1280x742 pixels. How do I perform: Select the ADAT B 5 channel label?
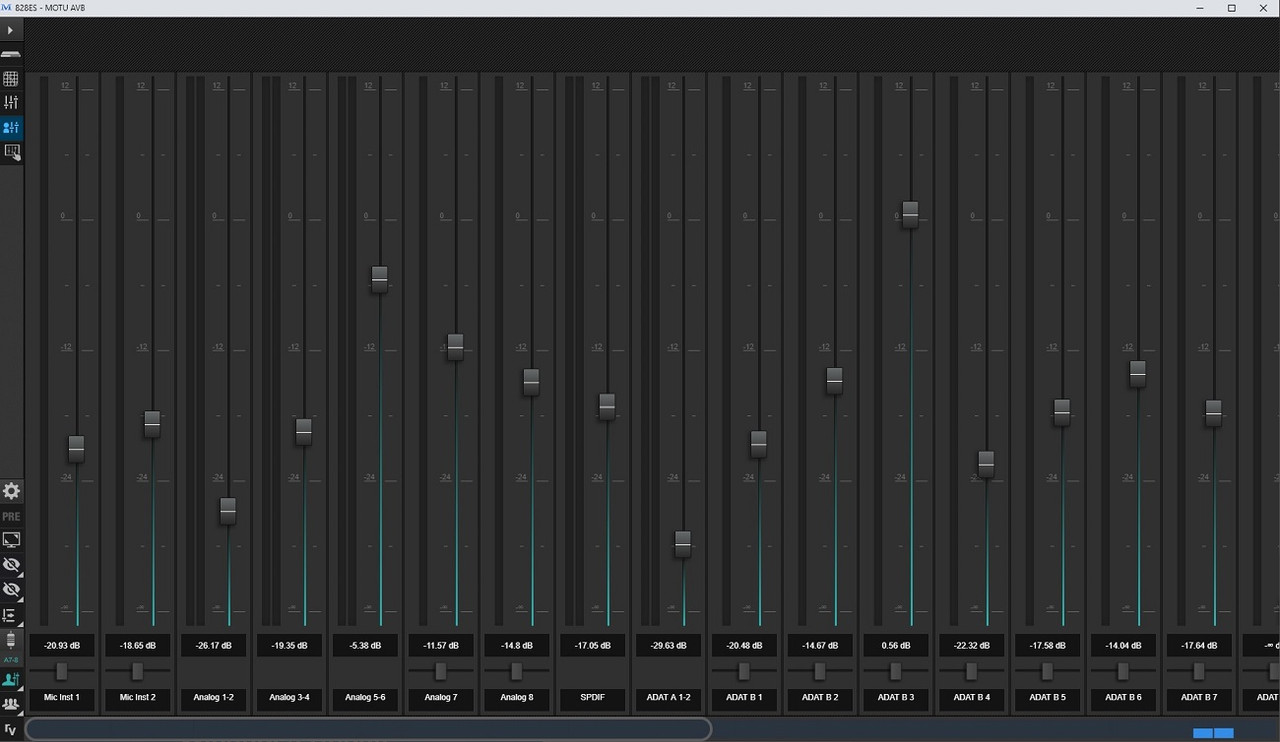point(1048,698)
